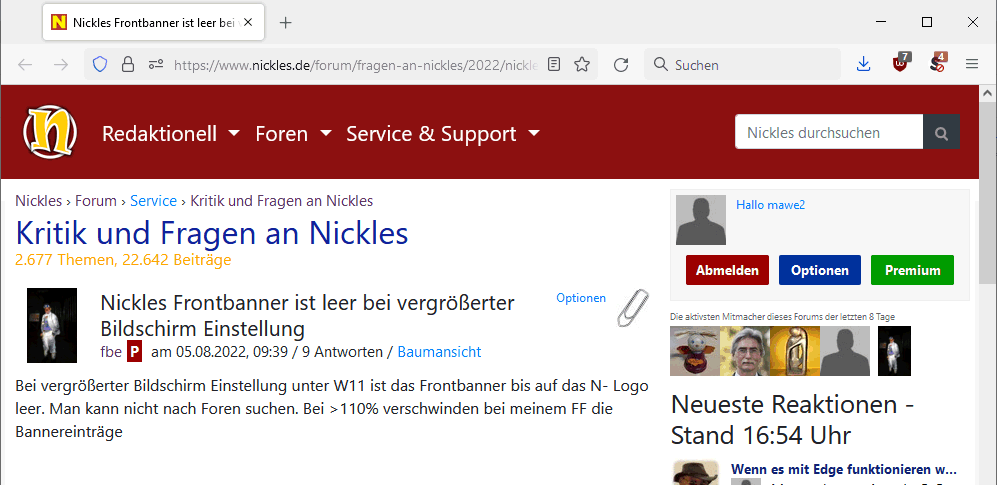Open the Optionen link beside the thread title
The image size is (997, 485).
(x=581, y=297)
